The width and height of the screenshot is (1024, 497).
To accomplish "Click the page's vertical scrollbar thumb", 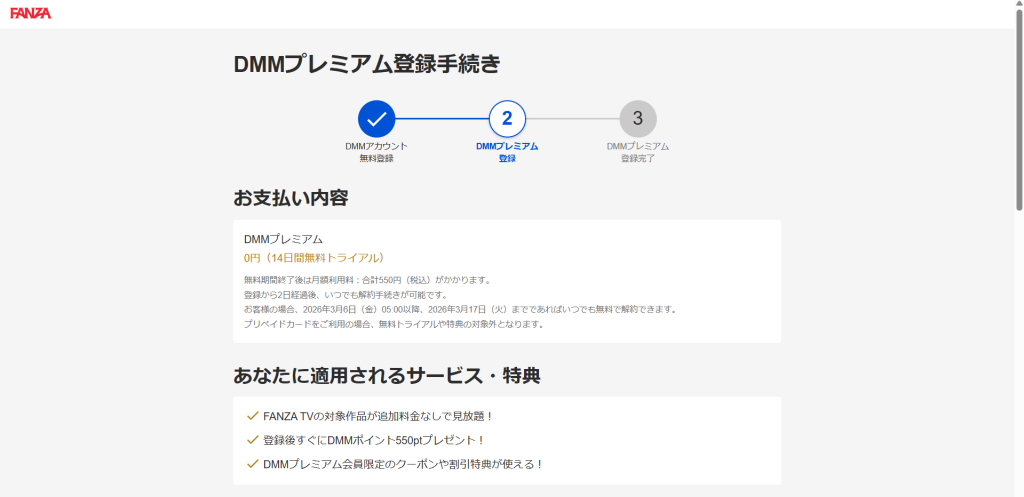I will click(1018, 110).
